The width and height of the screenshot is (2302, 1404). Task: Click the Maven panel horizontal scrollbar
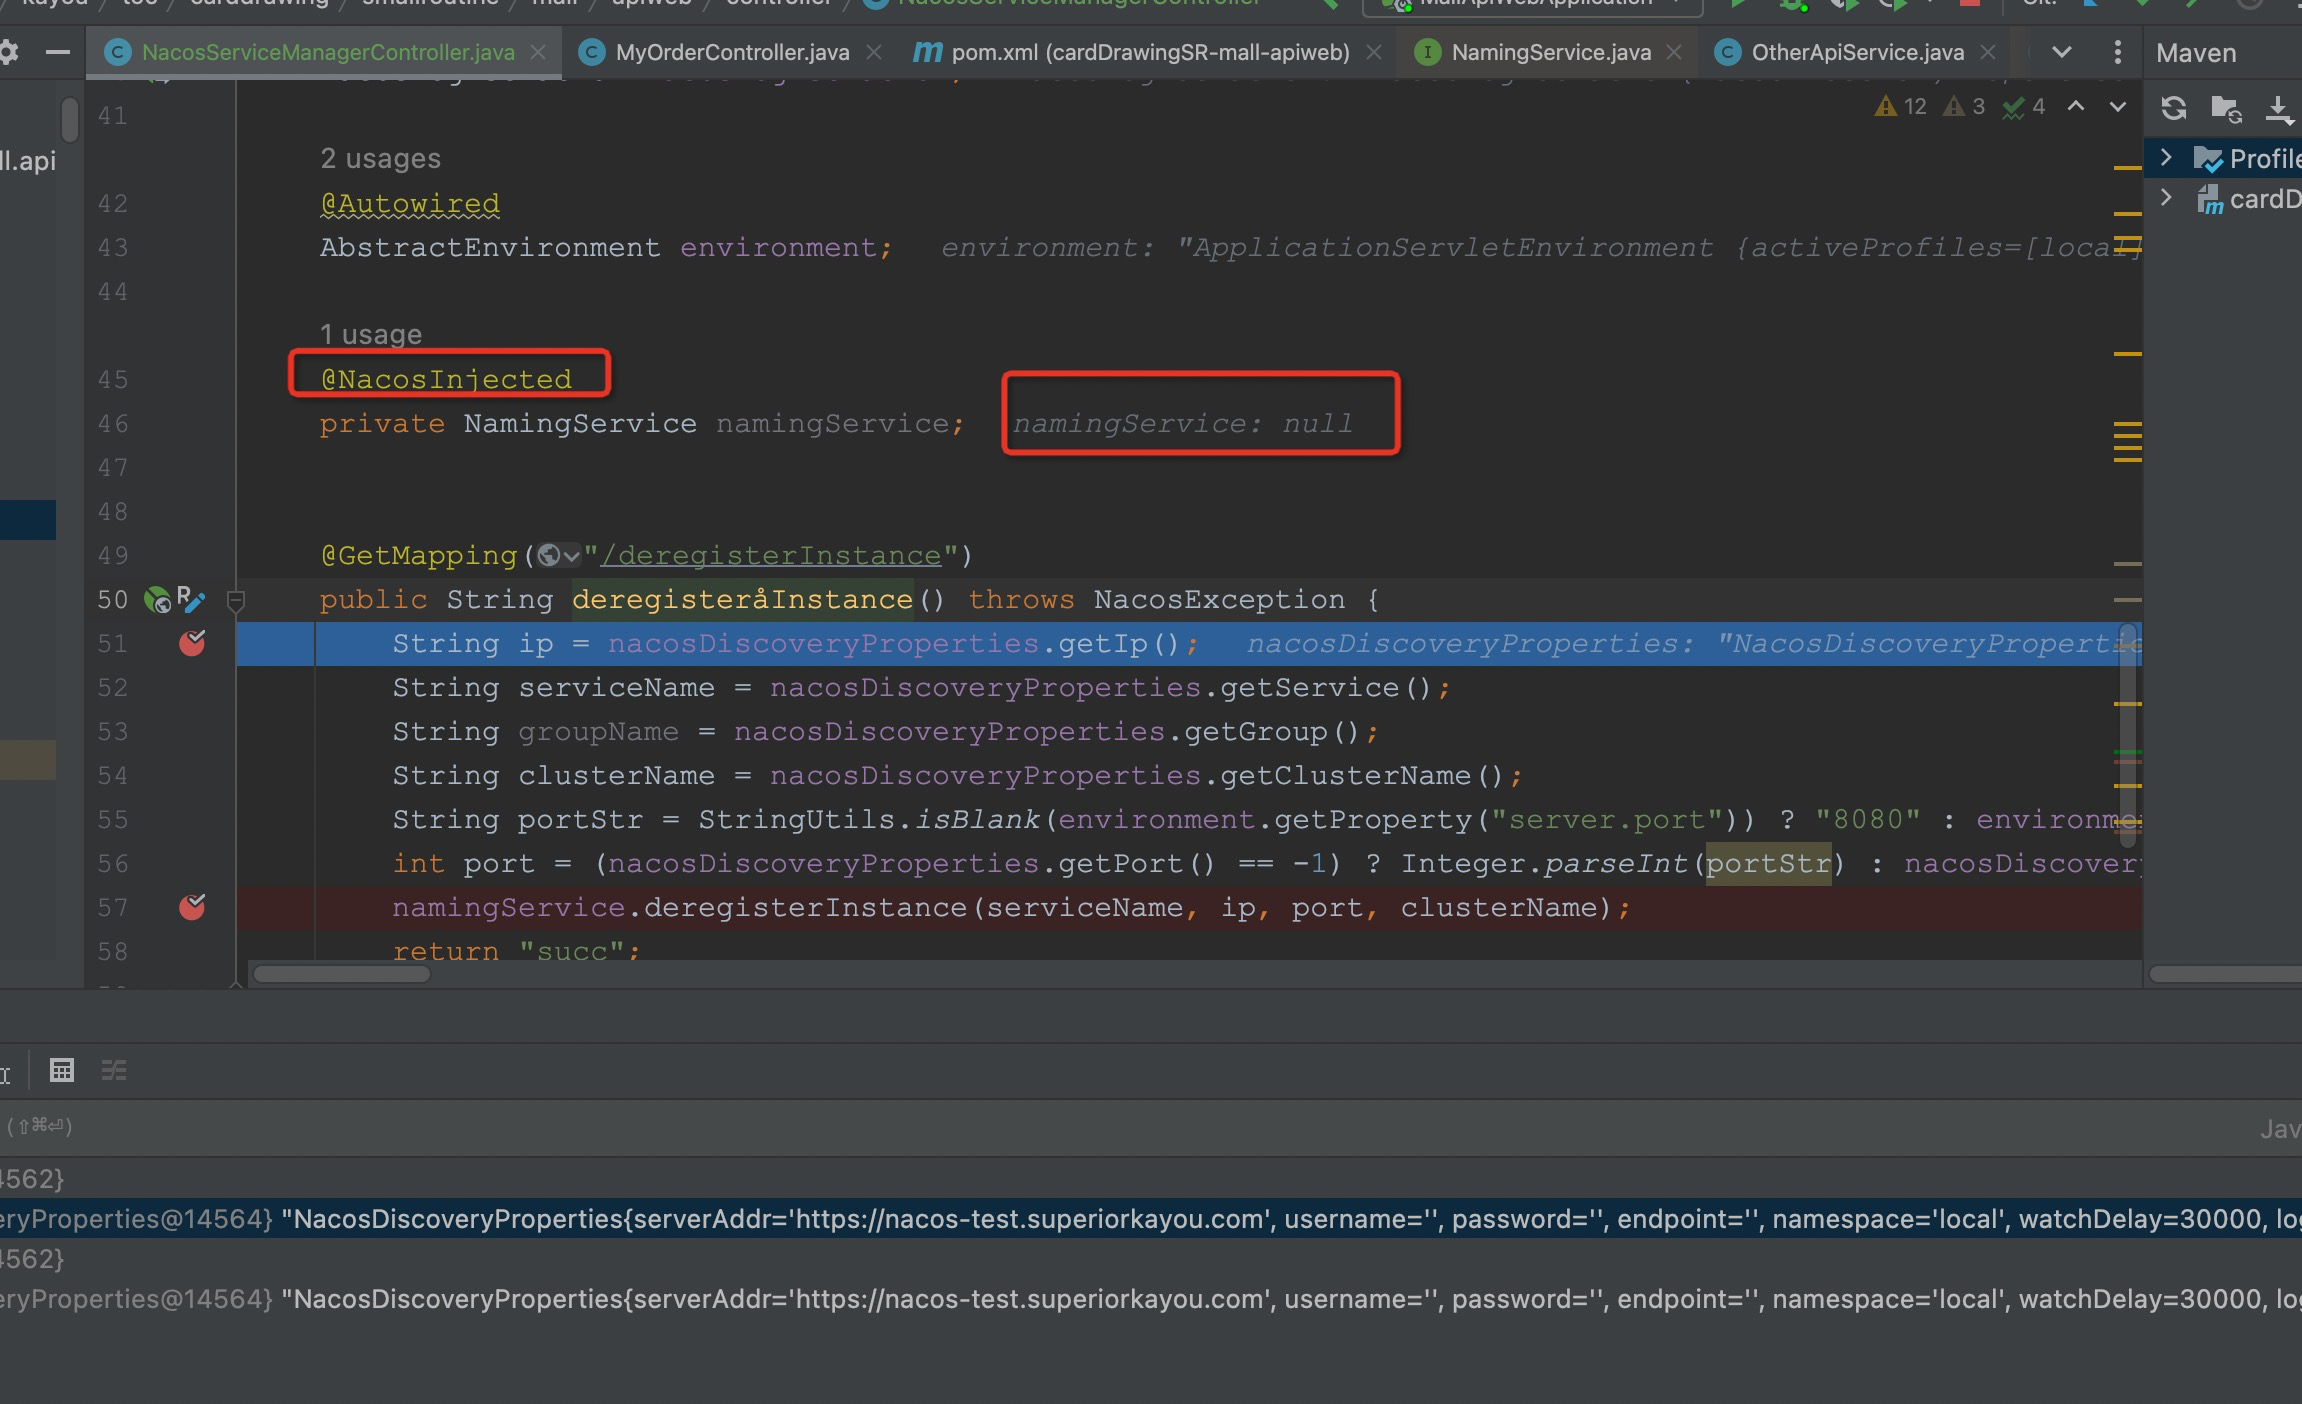(x=2225, y=974)
